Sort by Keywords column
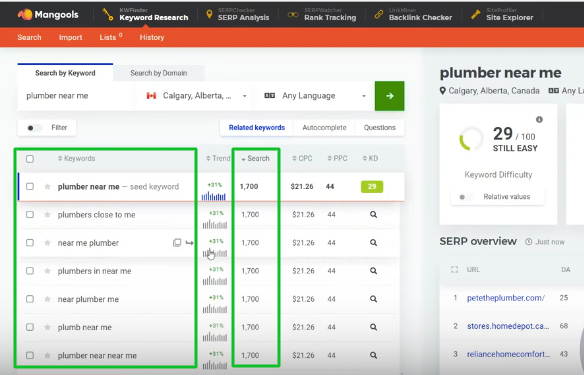Viewport: 584px width, 375px height. [x=76, y=158]
